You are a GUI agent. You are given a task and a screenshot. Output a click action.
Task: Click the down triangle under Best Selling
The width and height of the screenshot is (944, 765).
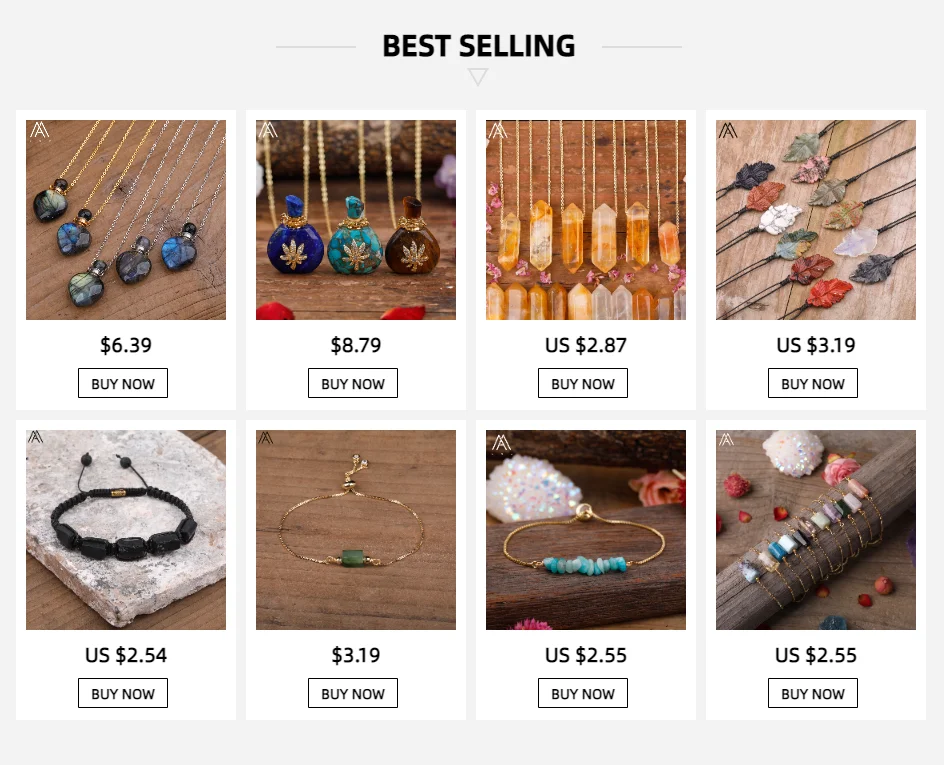[x=478, y=77]
